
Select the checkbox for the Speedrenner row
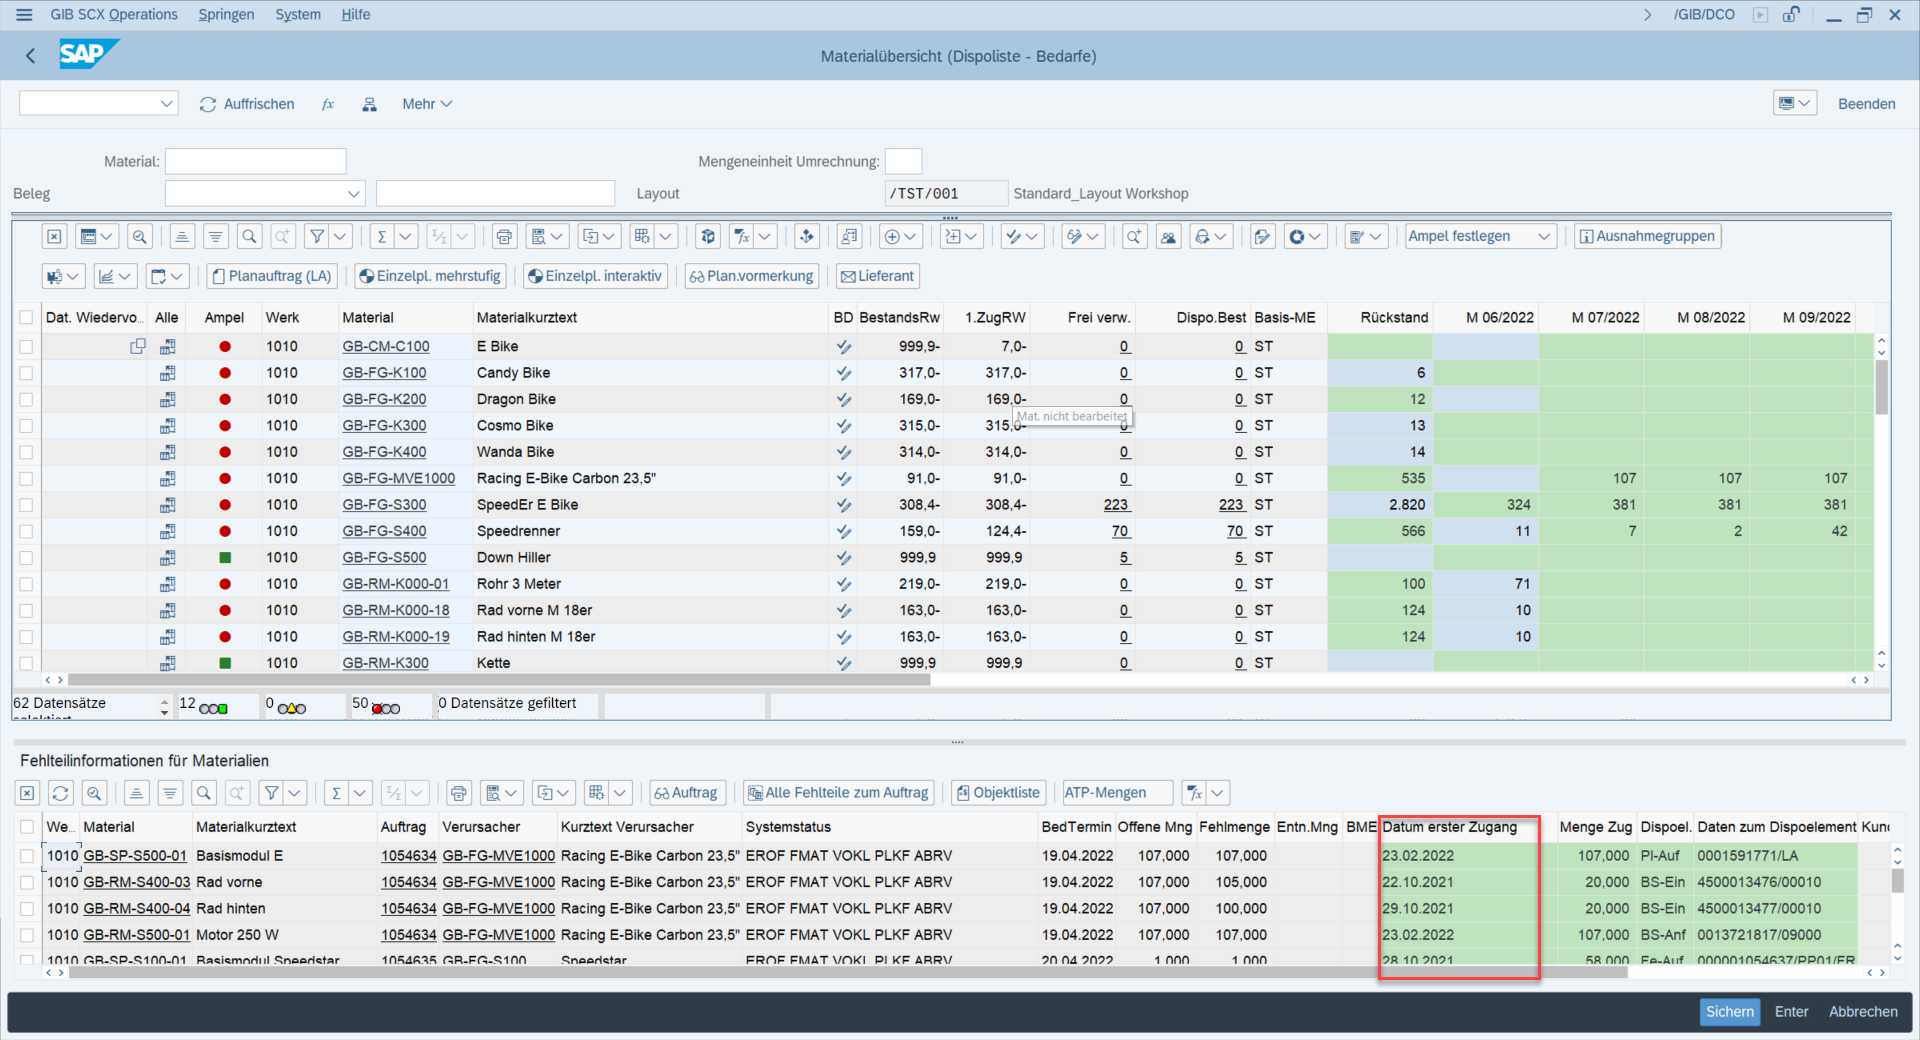26,532
